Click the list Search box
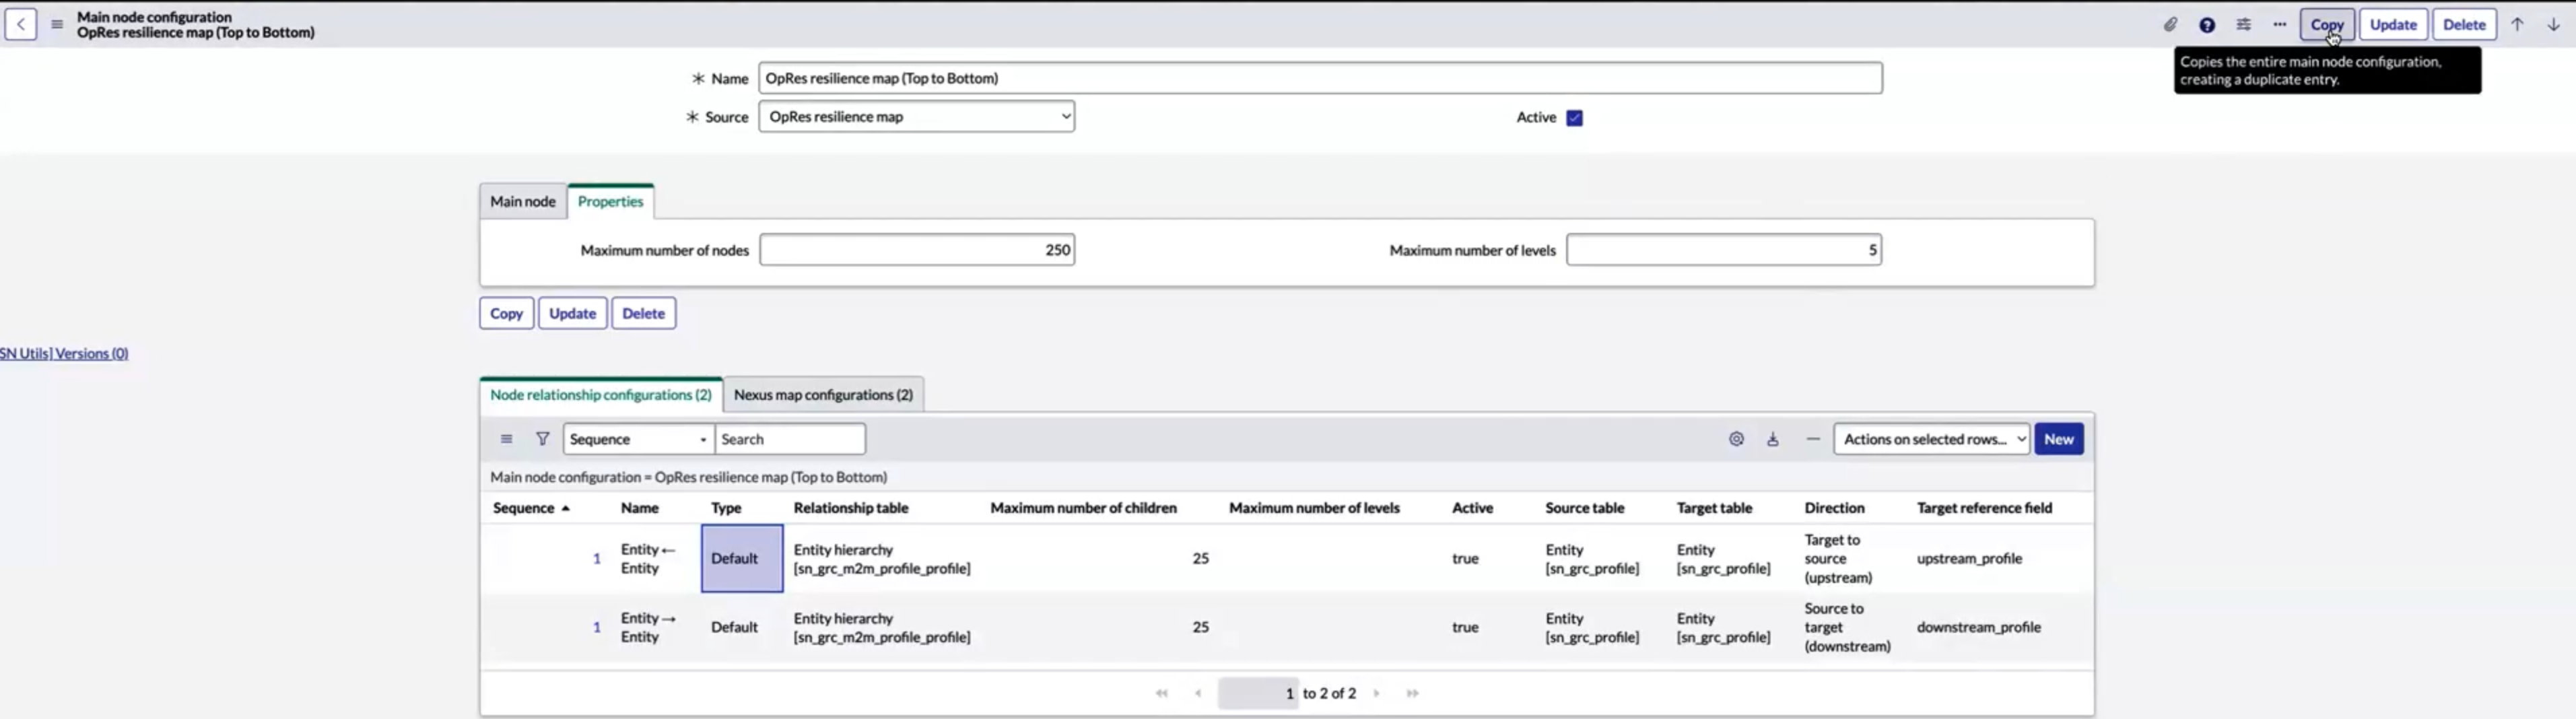The width and height of the screenshot is (2576, 719). (x=790, y=439)
